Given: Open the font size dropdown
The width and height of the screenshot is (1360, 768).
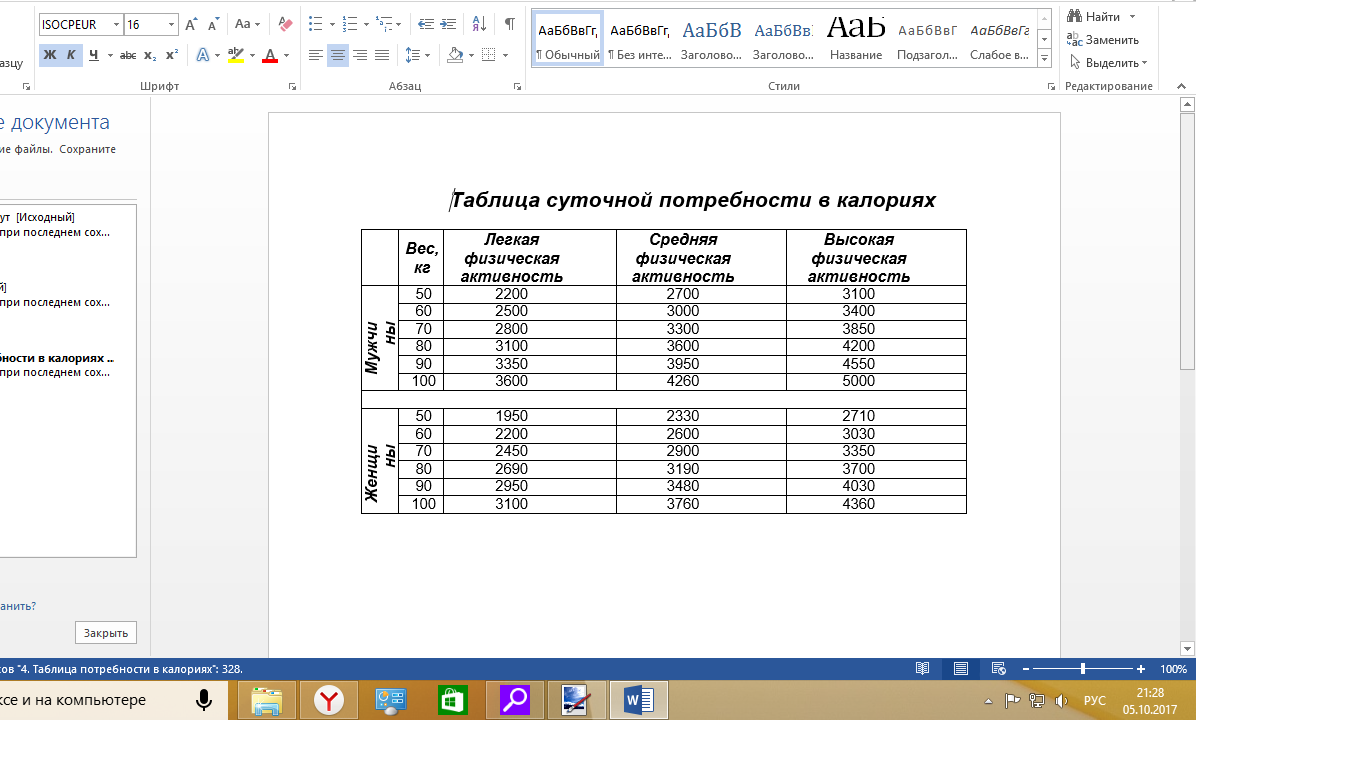Looking at the screenshot, I should [171, 24].
